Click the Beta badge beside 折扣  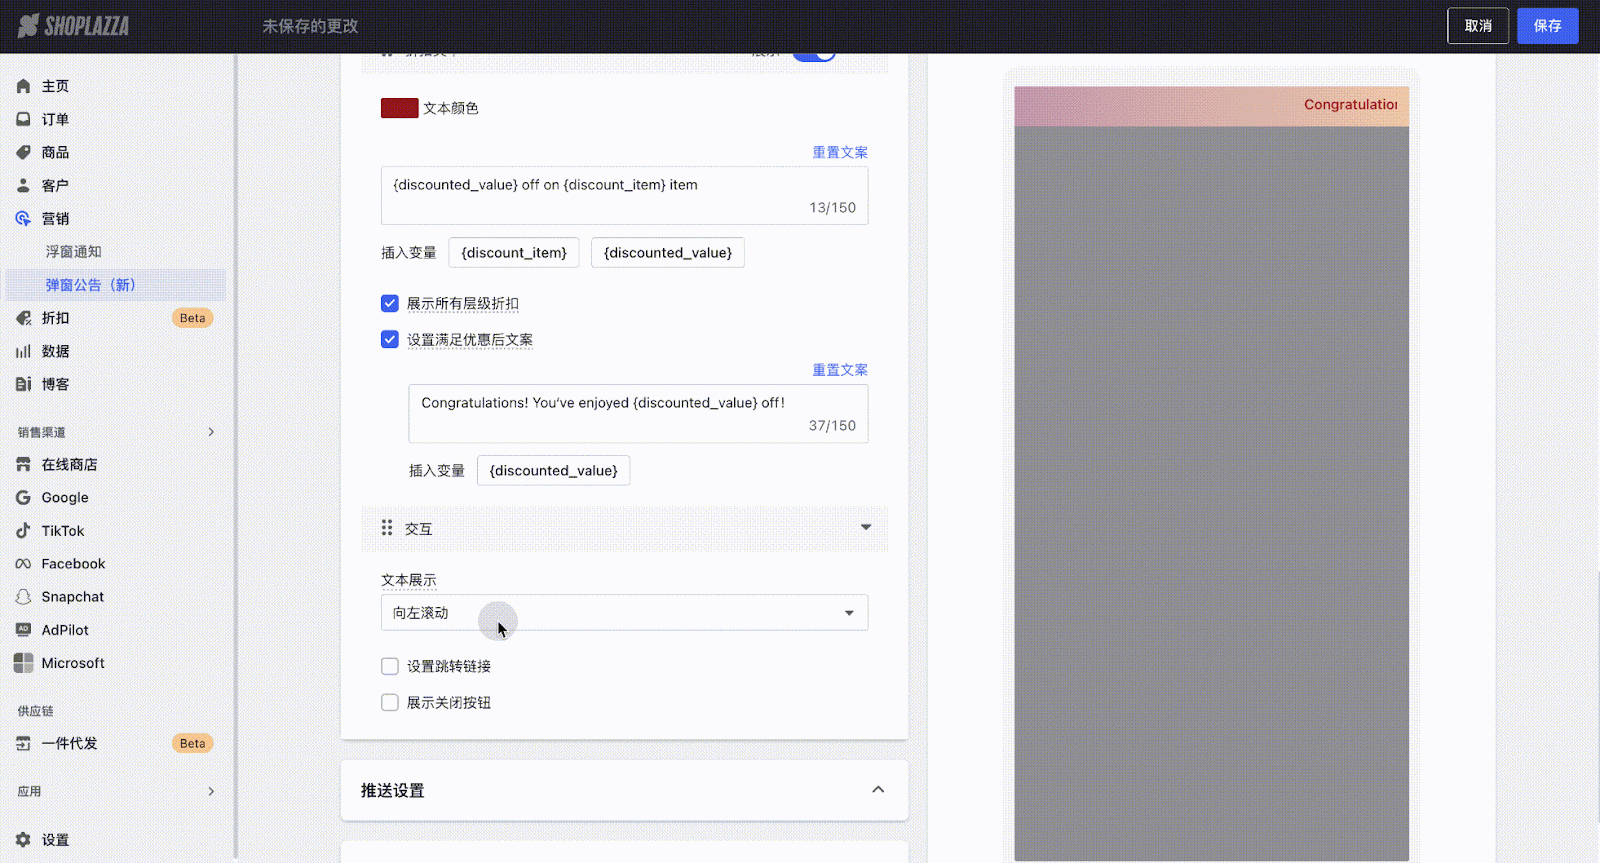pyautogui.click(x=192, y=318)
